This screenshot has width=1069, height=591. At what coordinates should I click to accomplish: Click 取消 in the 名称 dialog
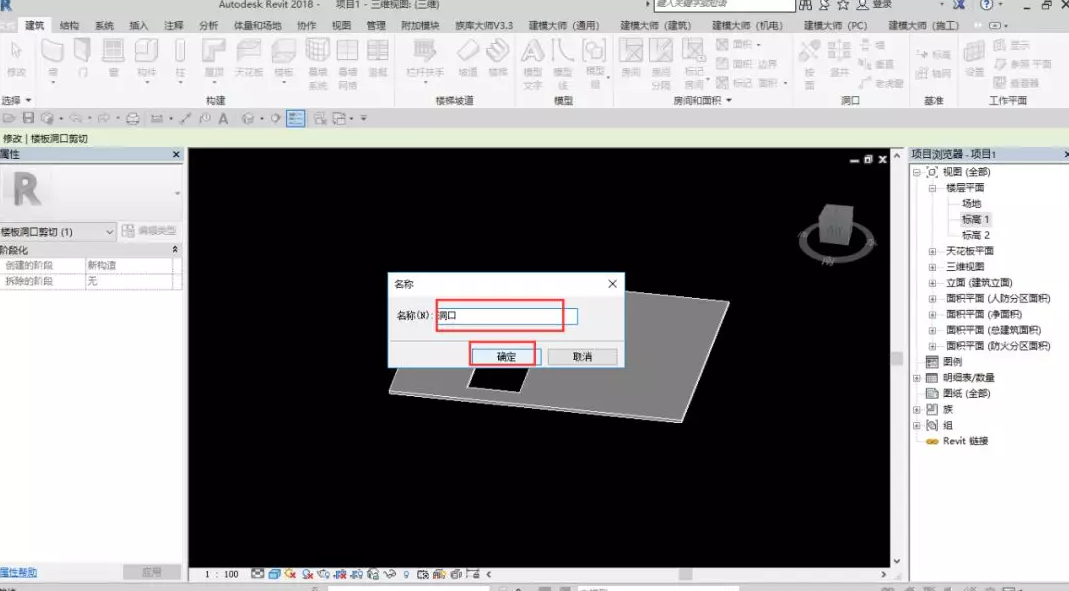(x=582, y=357)
